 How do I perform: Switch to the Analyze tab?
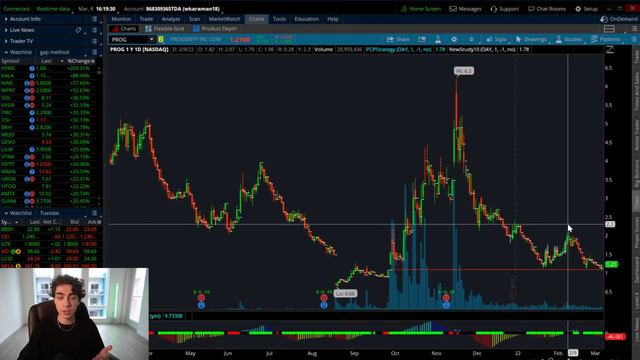coord(171,19)
